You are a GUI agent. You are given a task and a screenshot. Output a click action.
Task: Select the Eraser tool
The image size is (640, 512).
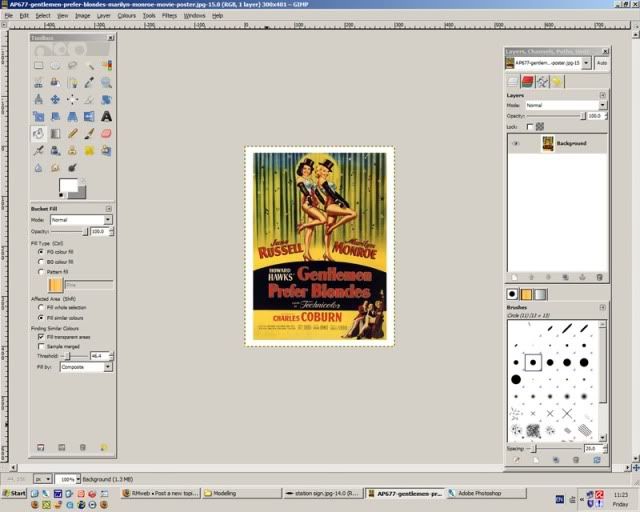pos(106,134)
